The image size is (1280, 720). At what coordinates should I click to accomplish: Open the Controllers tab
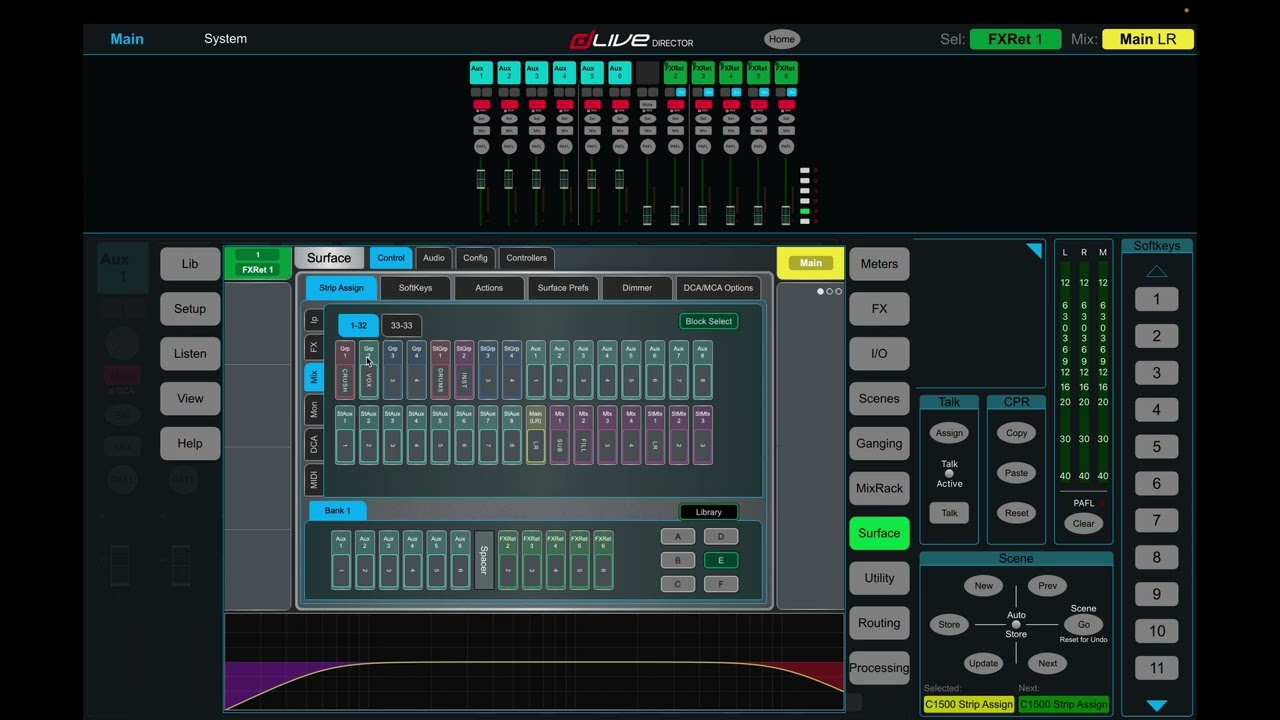526,258
